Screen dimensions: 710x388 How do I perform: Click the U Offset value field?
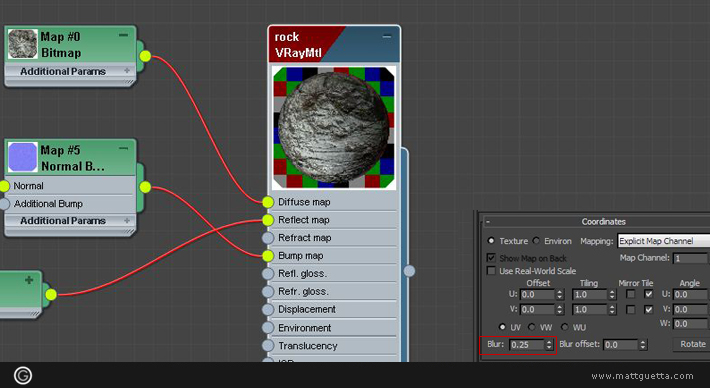click(x=537, y=294)
